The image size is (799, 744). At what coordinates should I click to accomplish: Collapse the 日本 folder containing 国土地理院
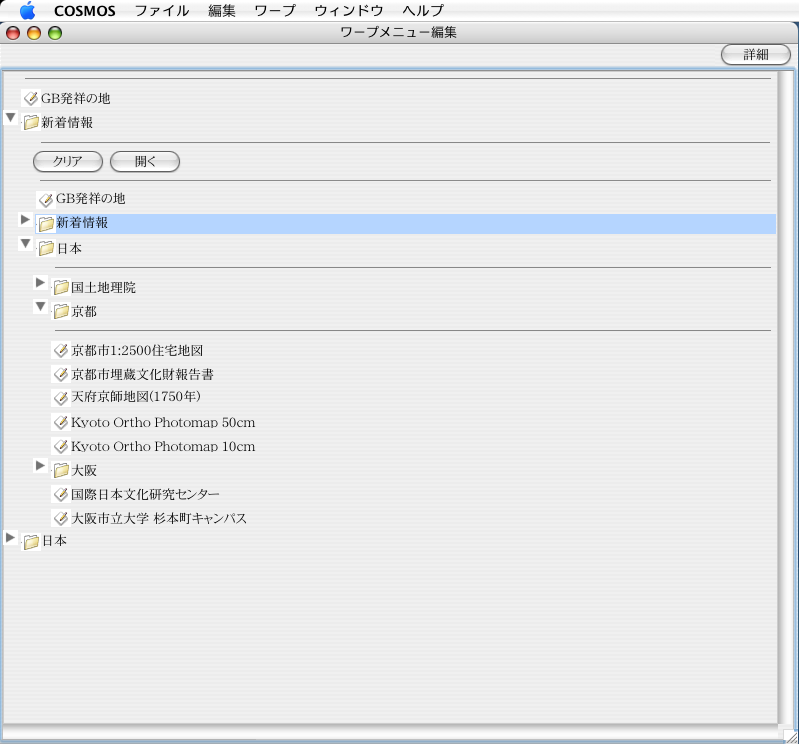[25, 244]
